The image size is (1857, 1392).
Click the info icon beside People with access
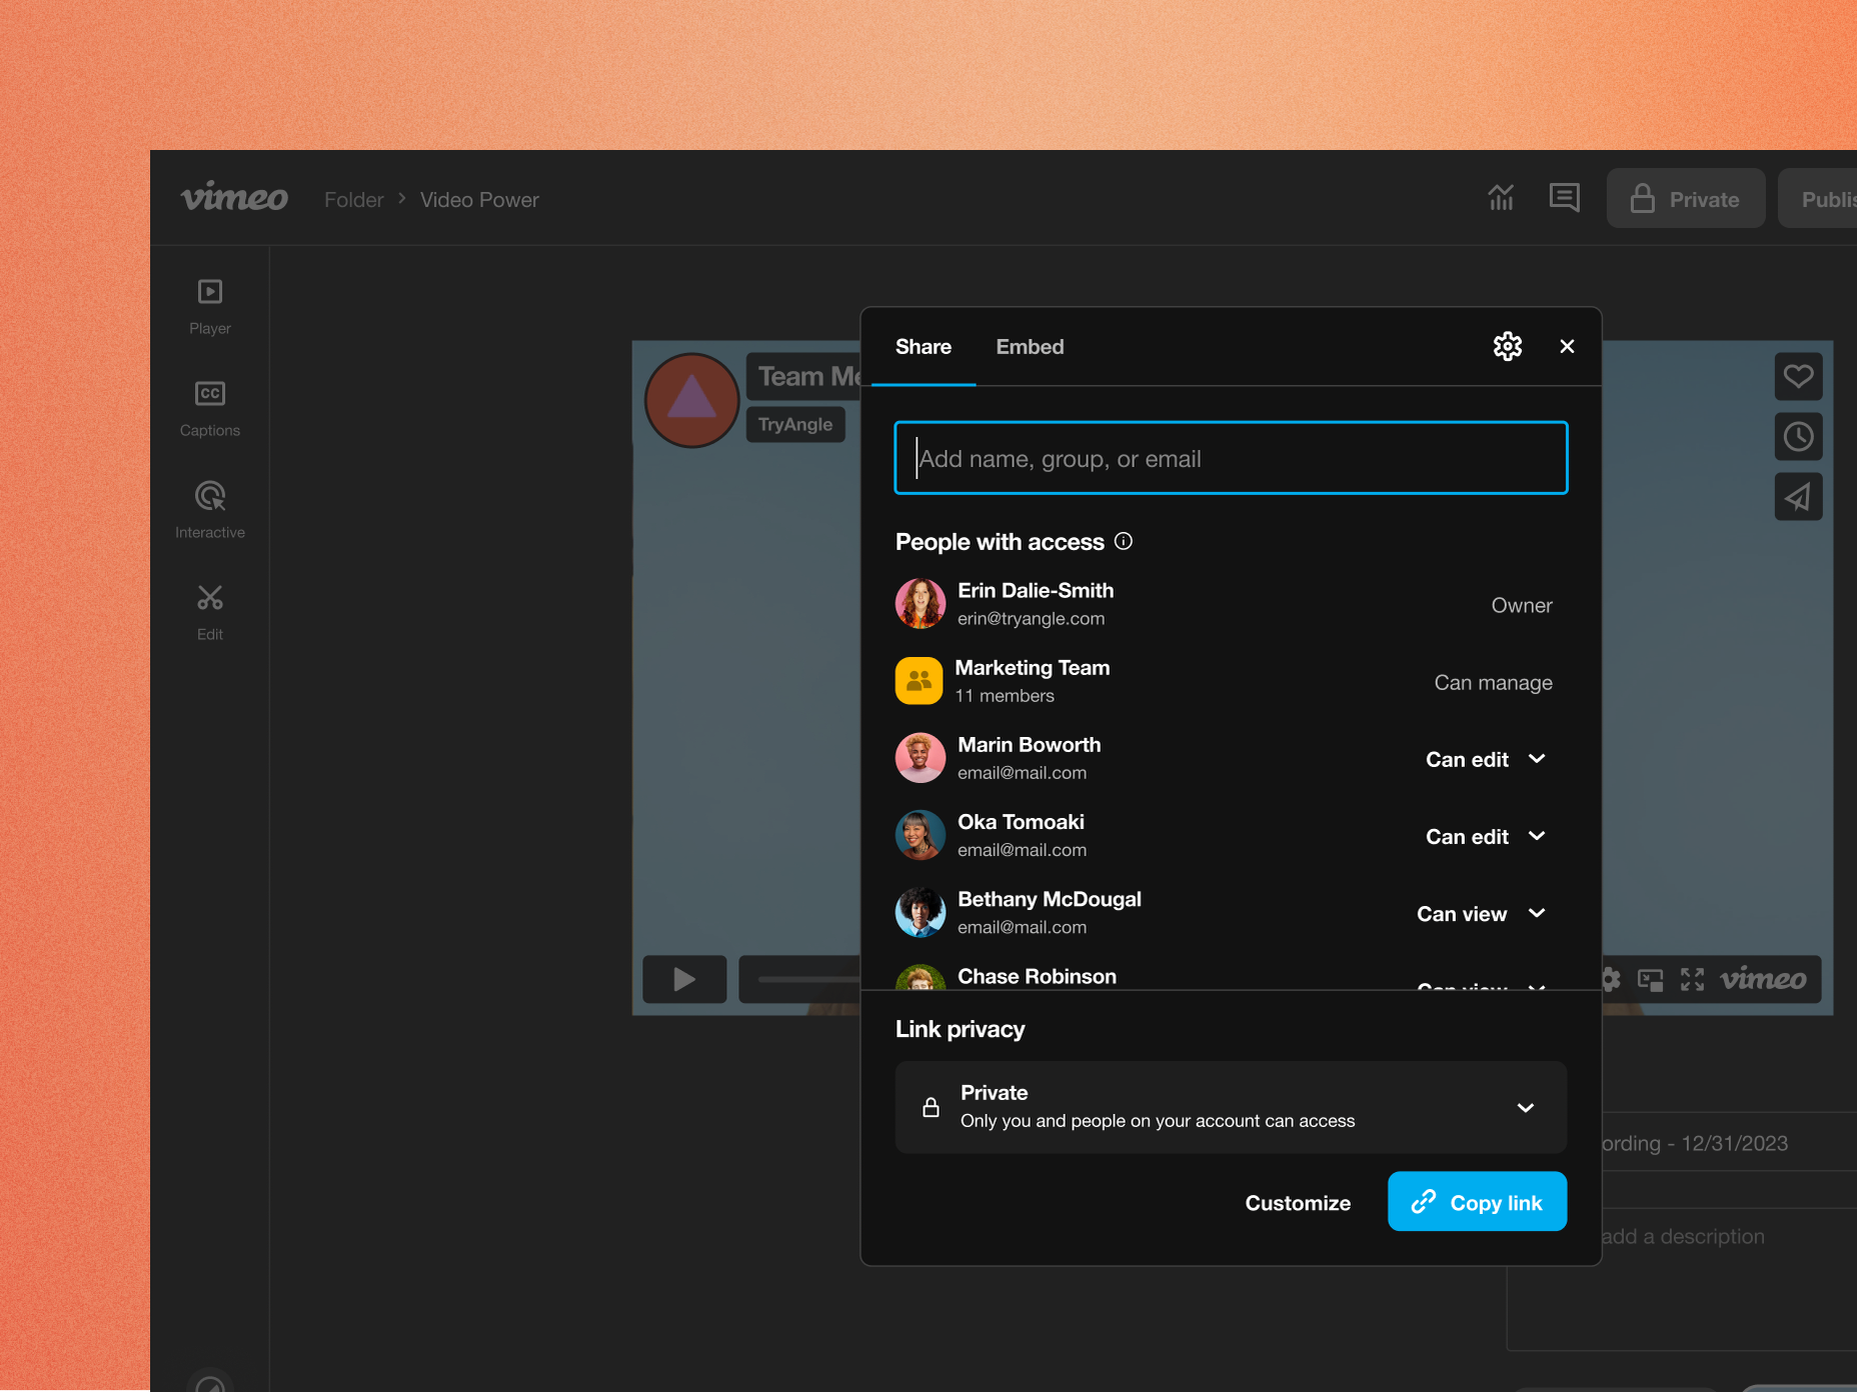[1124, 541]
